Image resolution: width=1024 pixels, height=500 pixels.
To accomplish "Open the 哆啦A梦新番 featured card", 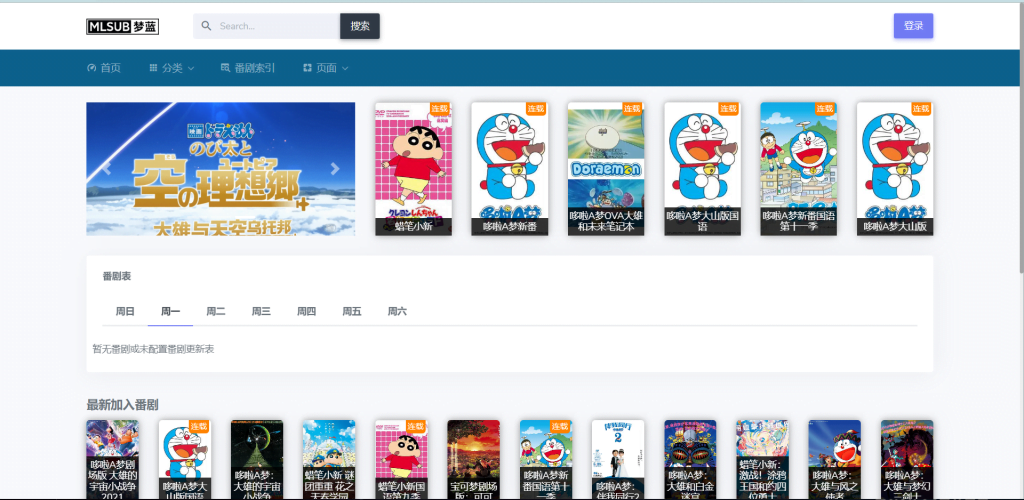I will tap(509, 169).
